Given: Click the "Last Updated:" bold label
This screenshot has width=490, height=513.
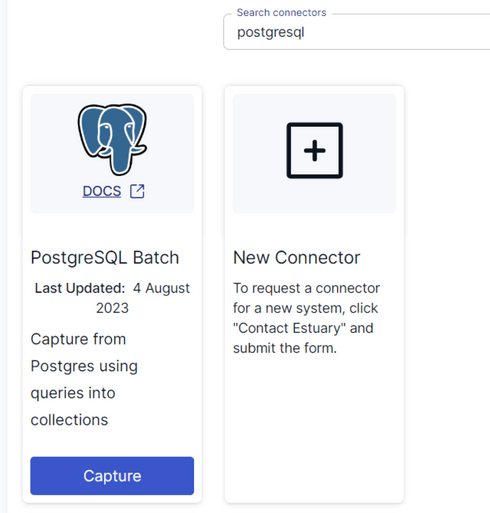Looking at the screenshot, I should 80,288.
